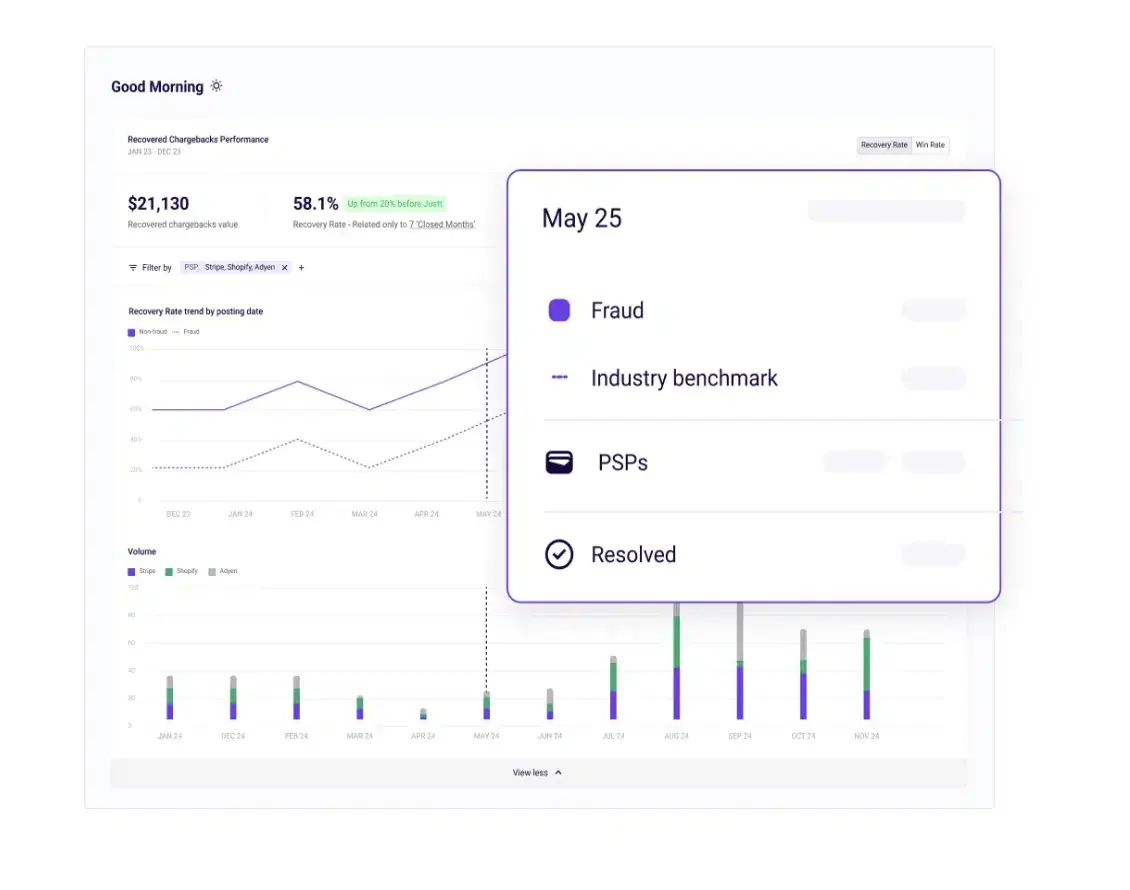The height and width of the screenshot is (890, 1130).
Task: Click the Filter by funnel icon
Action: point(131,267)
